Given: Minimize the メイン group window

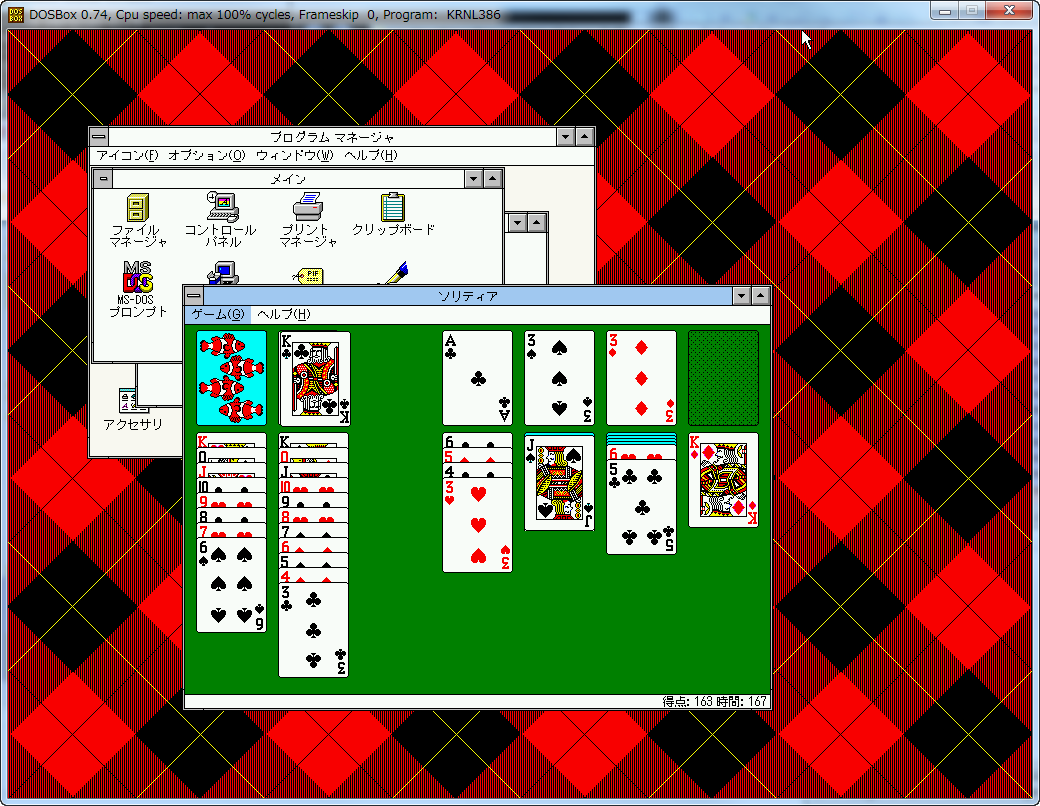Looking at the screenshot, I should tap(473, 178).
